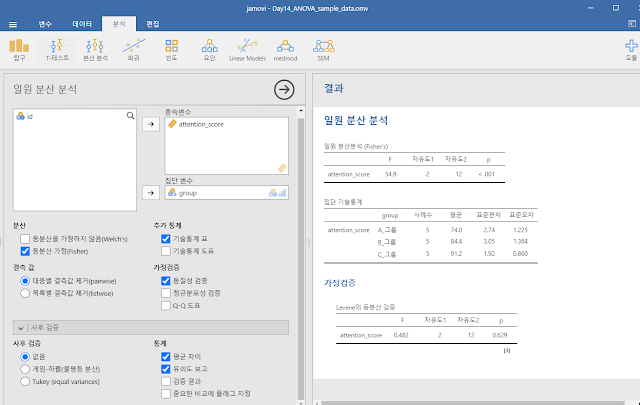Collapse the 사후 검증 section

pyautogui.click(x=151, y=327)
